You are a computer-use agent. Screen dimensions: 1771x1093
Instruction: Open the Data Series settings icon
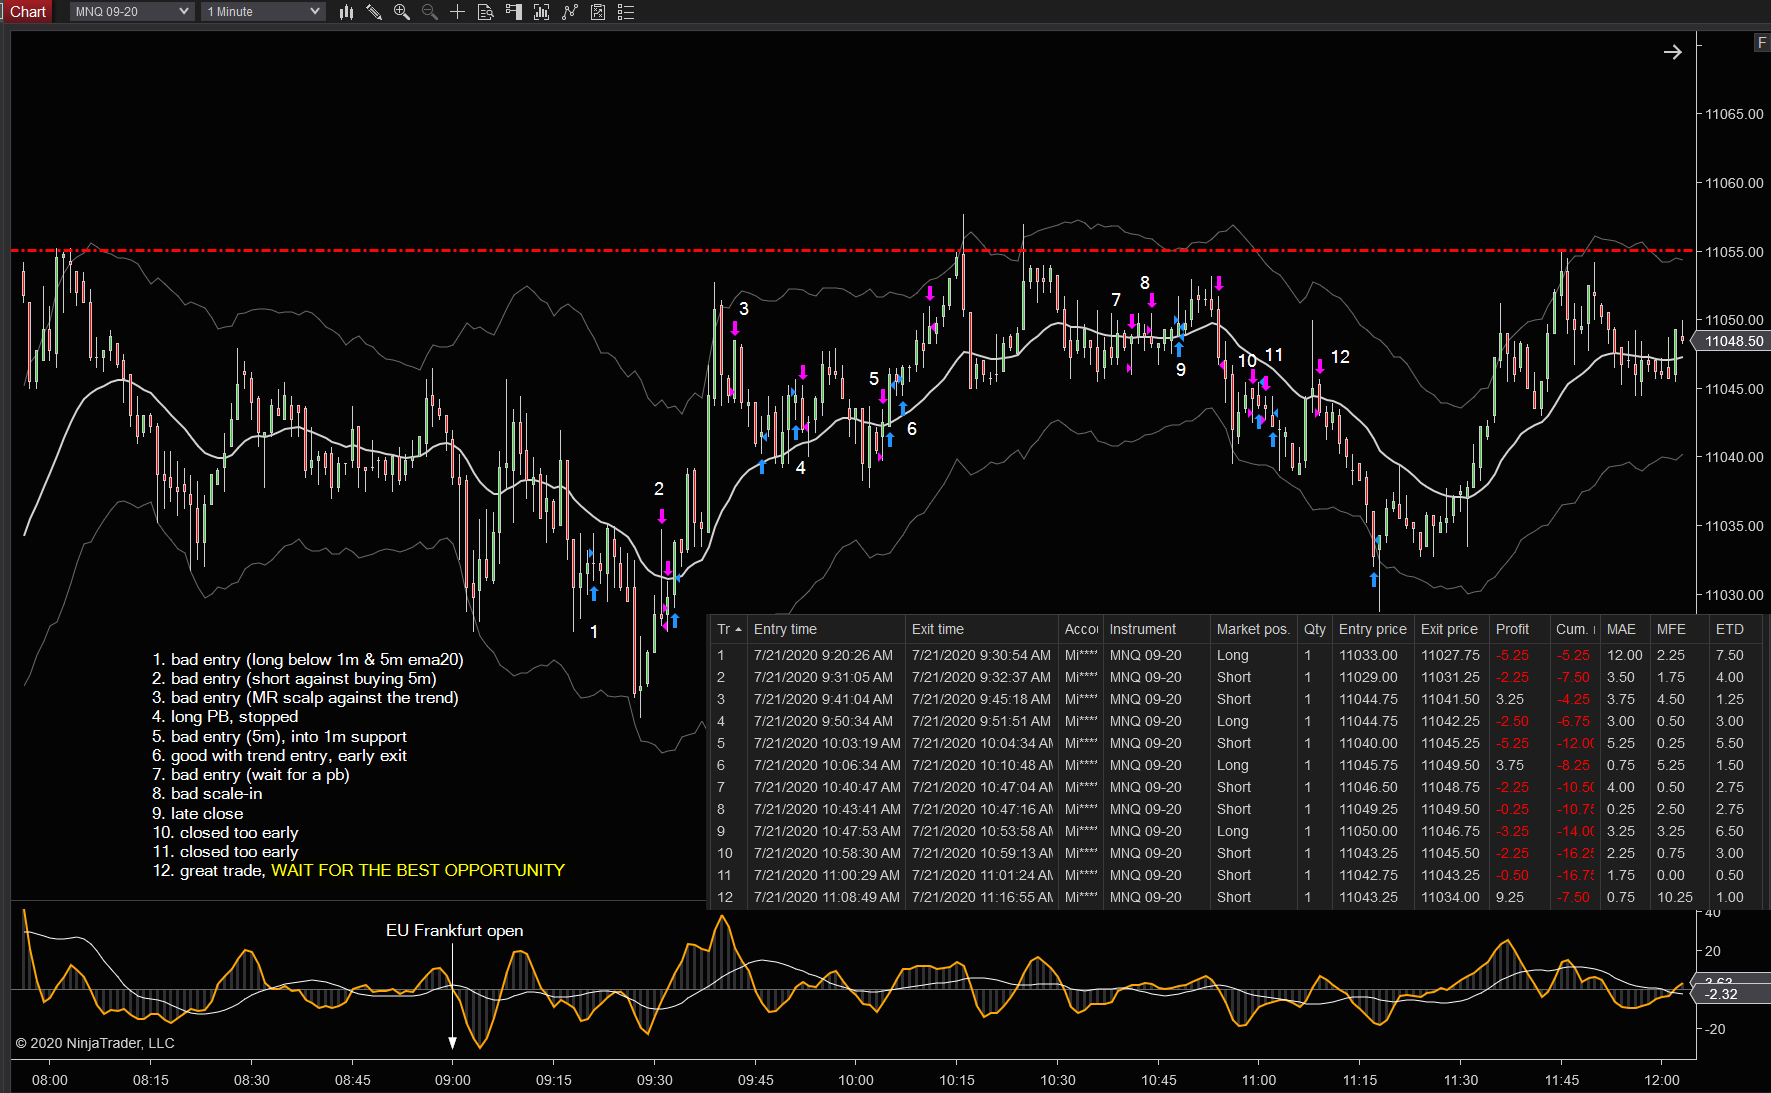542,12
